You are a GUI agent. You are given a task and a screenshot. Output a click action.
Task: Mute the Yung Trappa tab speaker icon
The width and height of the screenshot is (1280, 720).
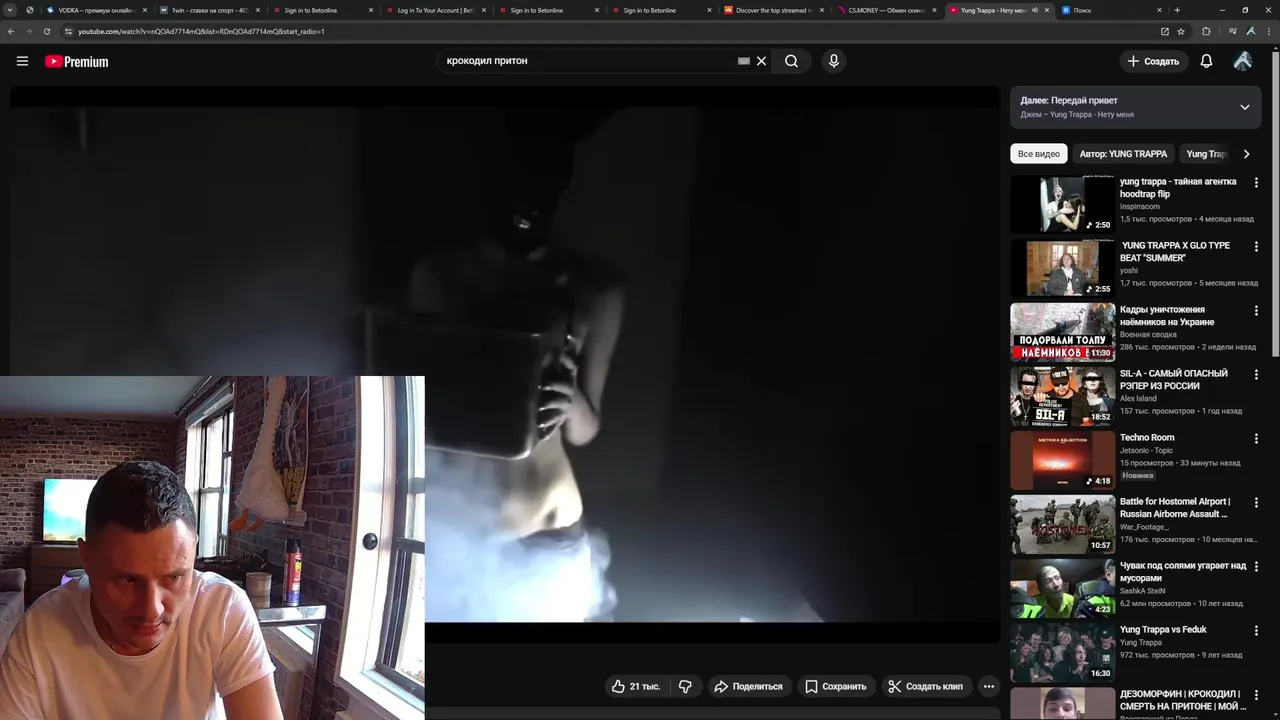click(x=1035, y=10)
